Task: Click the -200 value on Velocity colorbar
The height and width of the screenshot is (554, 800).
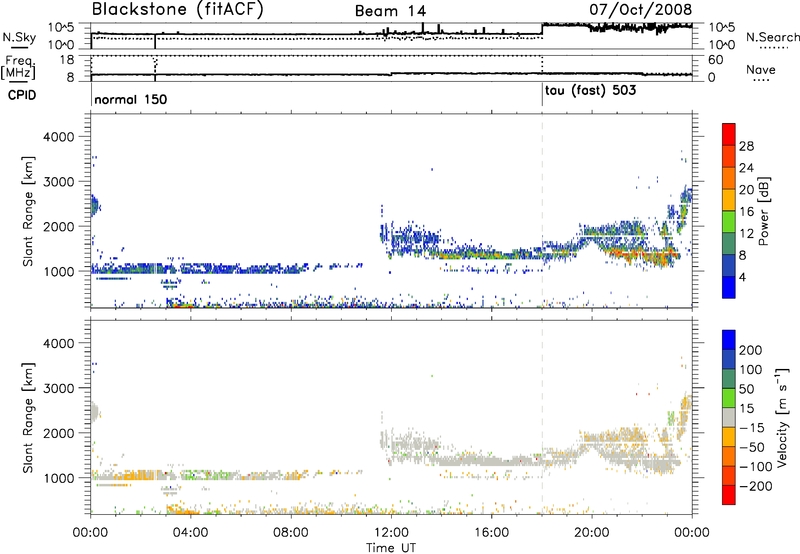Action: click(x=755, y=486)
